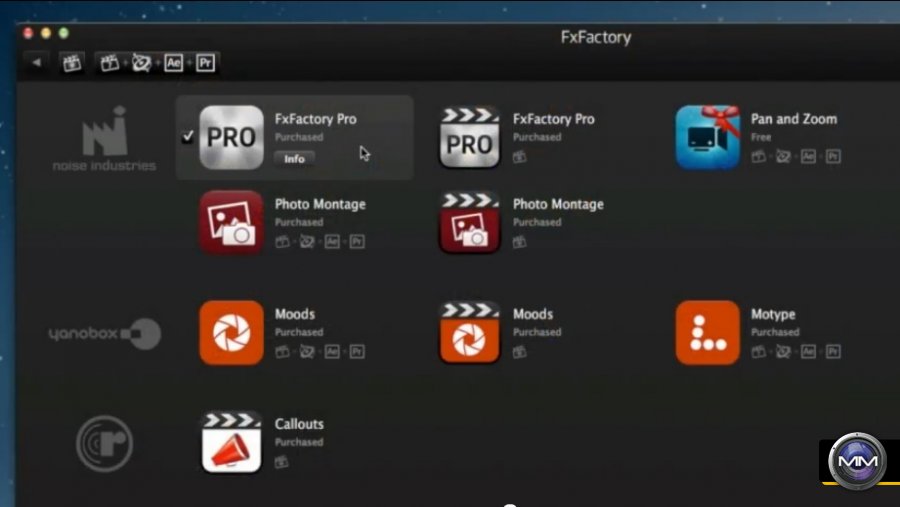Open the Pan and Zoom plugin icon

pyautogui.click(x=708, y=137)
